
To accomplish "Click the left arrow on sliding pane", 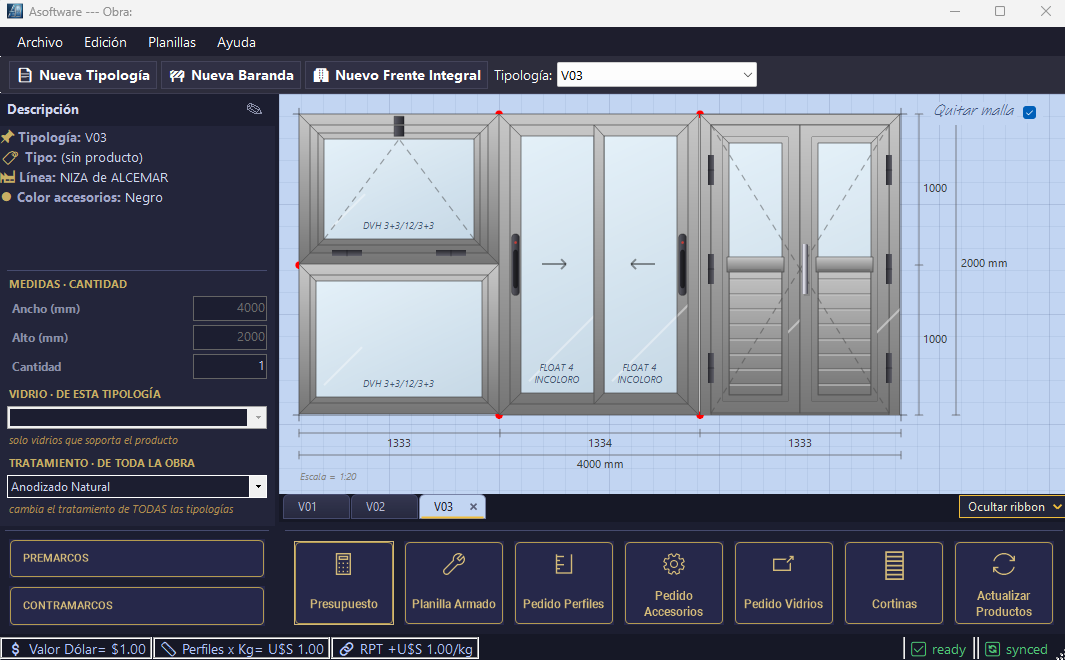I will pyautogui.click(x=643, y=264).
